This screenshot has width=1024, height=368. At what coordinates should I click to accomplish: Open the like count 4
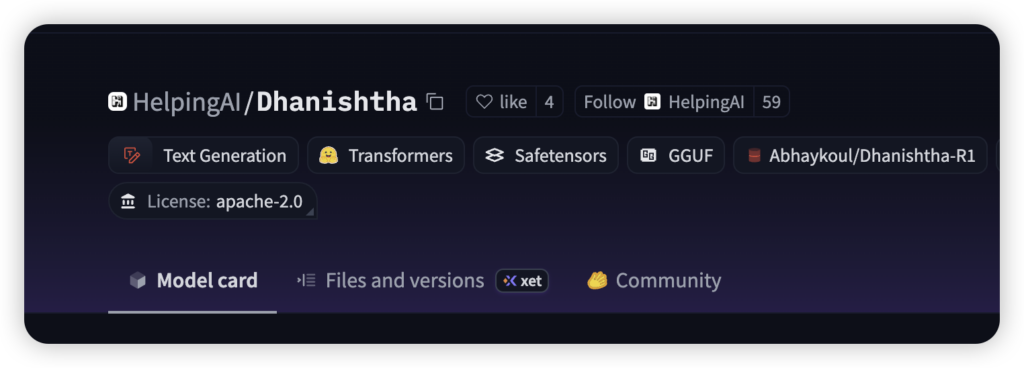[x=549, y=102]
